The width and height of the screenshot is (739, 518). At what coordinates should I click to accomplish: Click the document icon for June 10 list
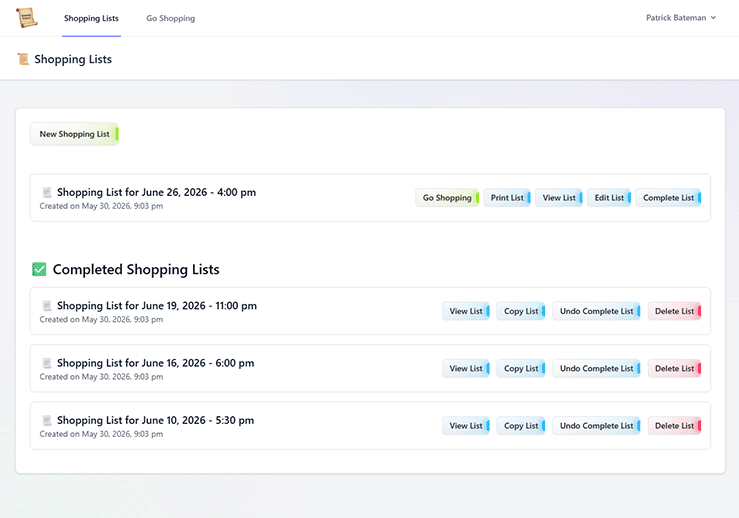[47, 420]
